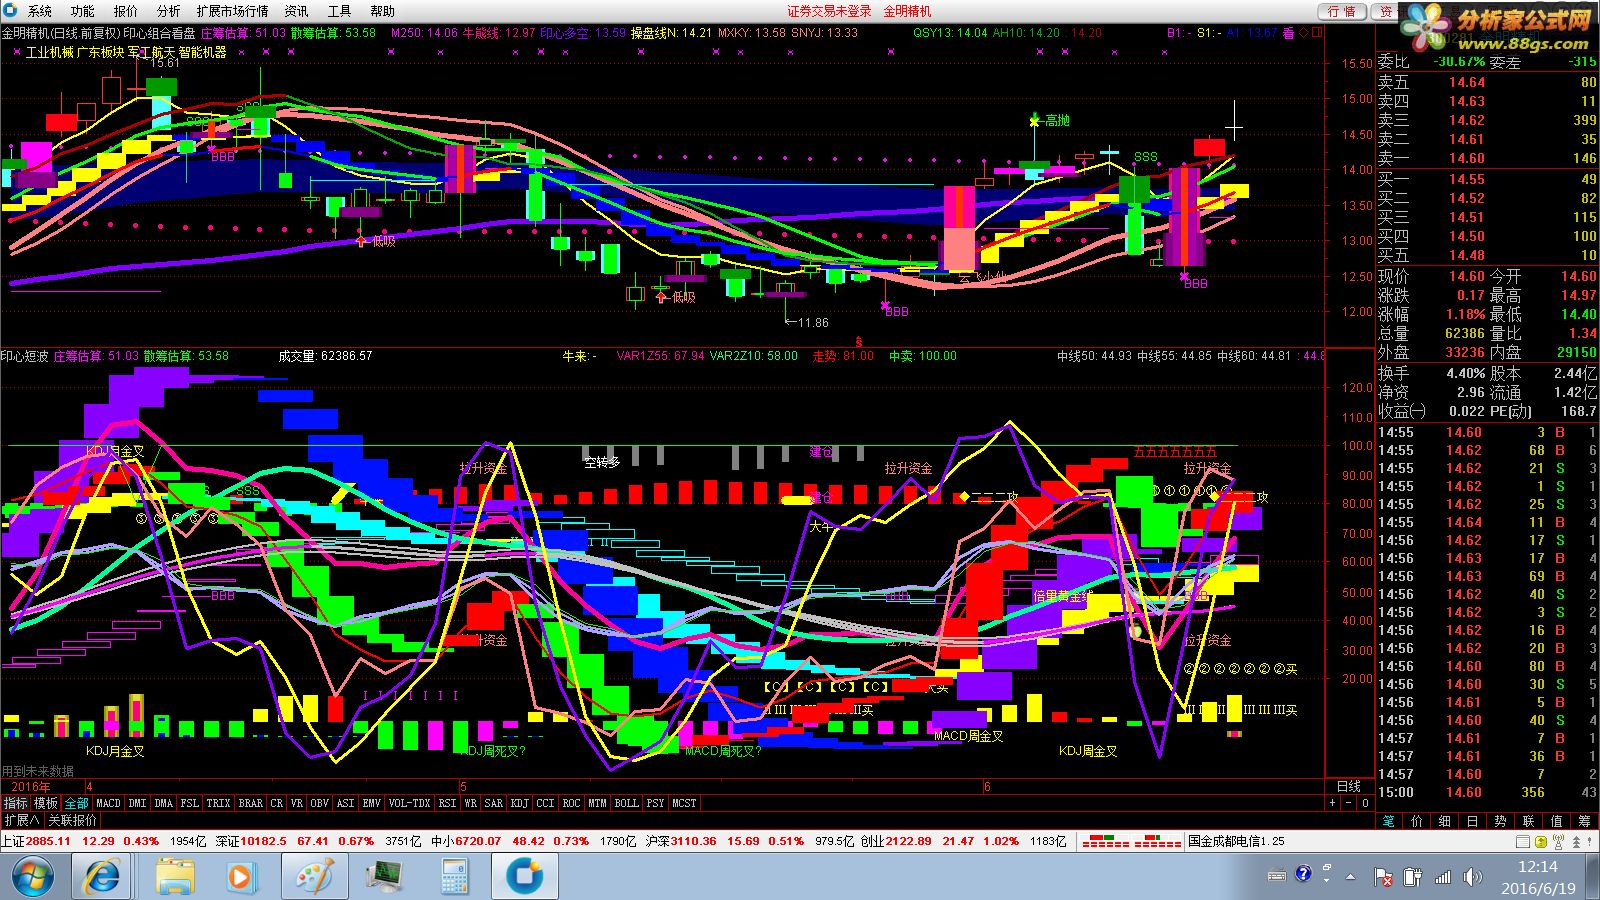Viewport: 1600px width, 900px height.
Task: Select the 势 trend tab
Action: [1500, 821]
